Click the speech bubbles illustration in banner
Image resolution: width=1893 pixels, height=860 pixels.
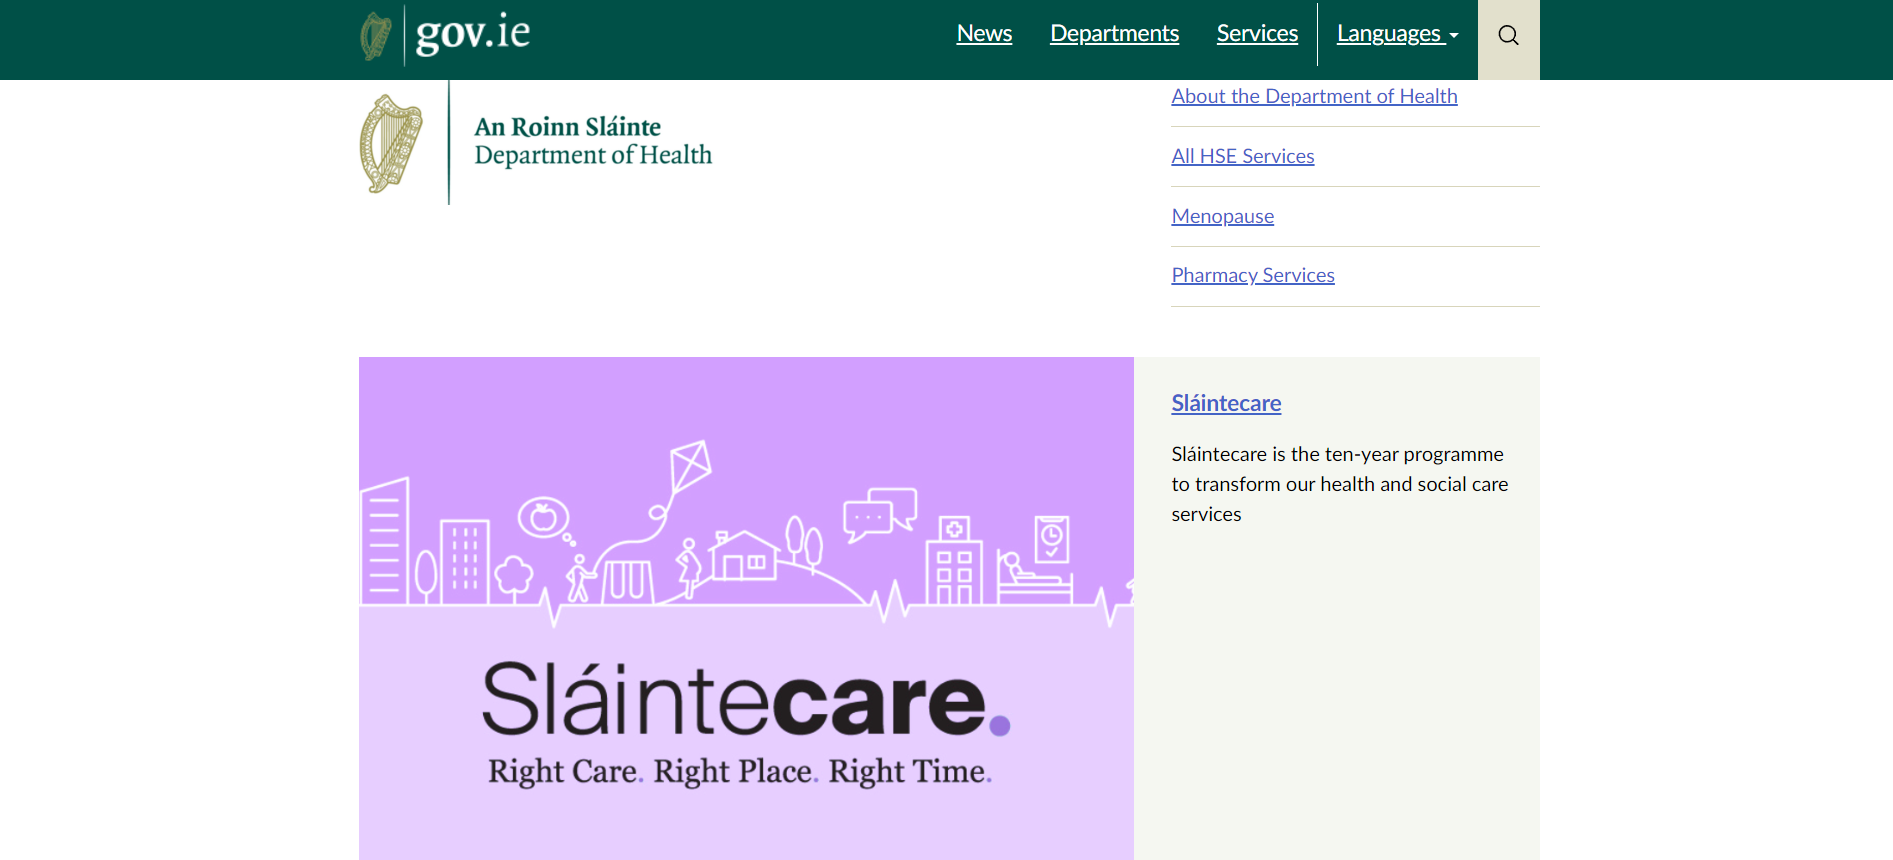[x=879, y=513]
